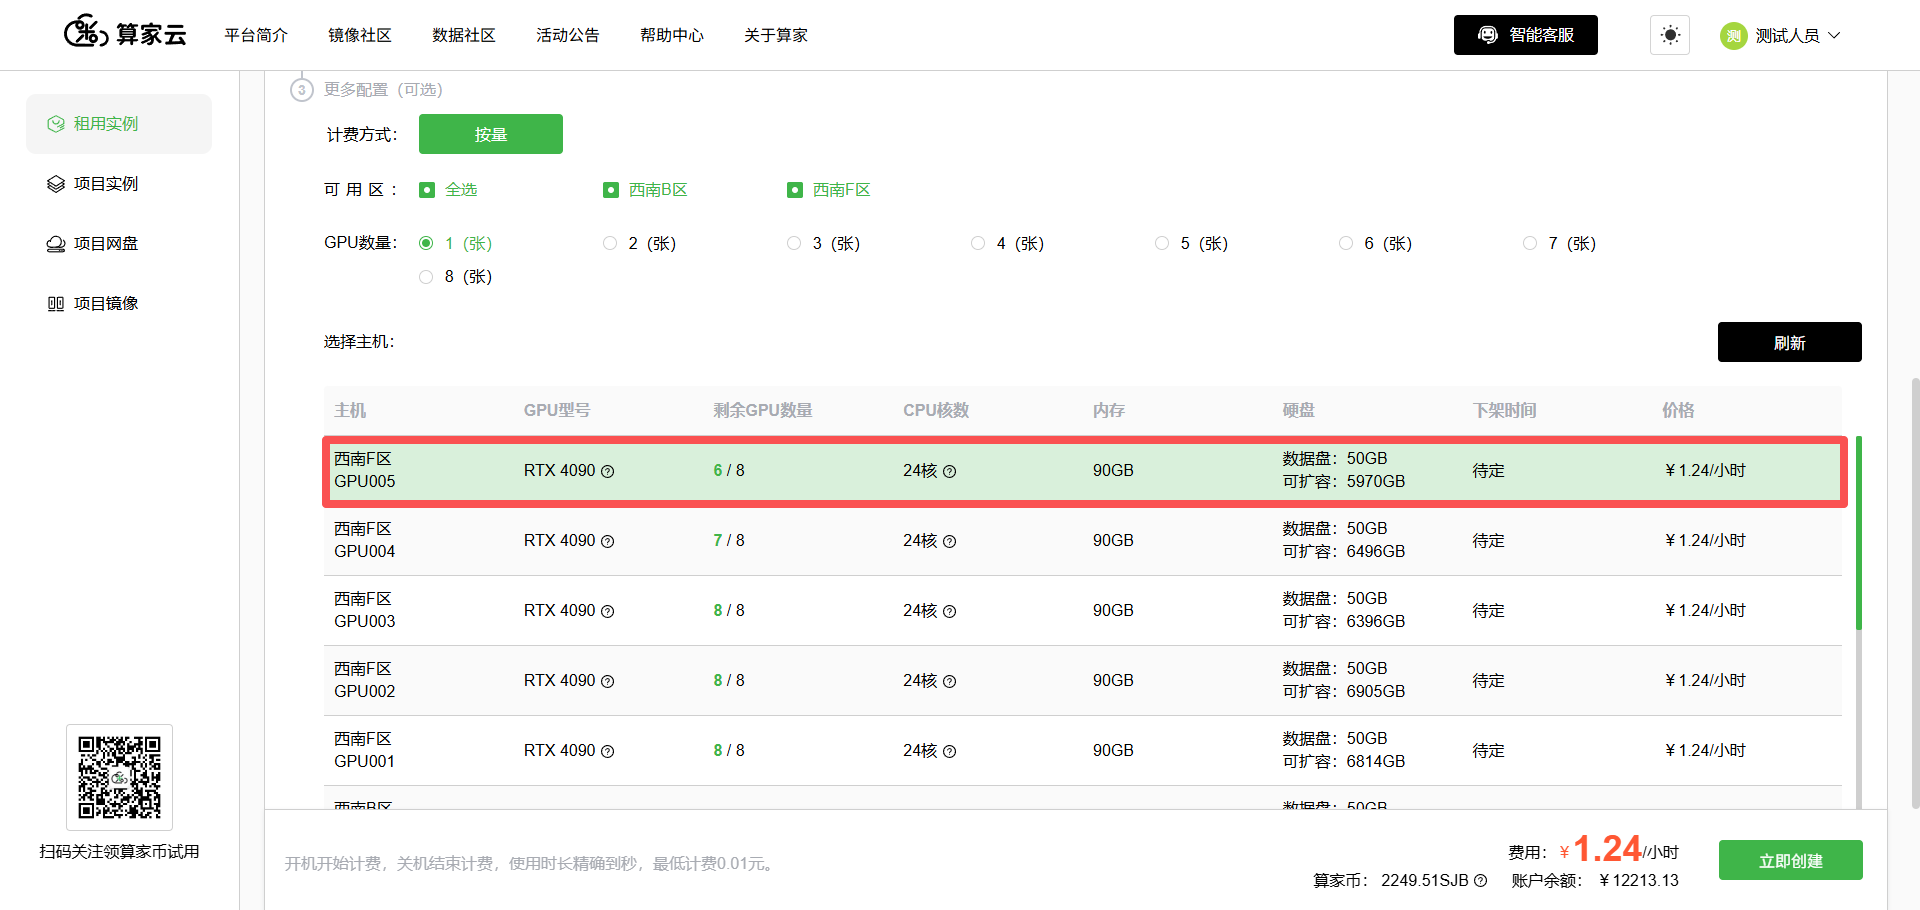
Task: Click the 剩余GPU数量 column header
Action: point(763,411)
